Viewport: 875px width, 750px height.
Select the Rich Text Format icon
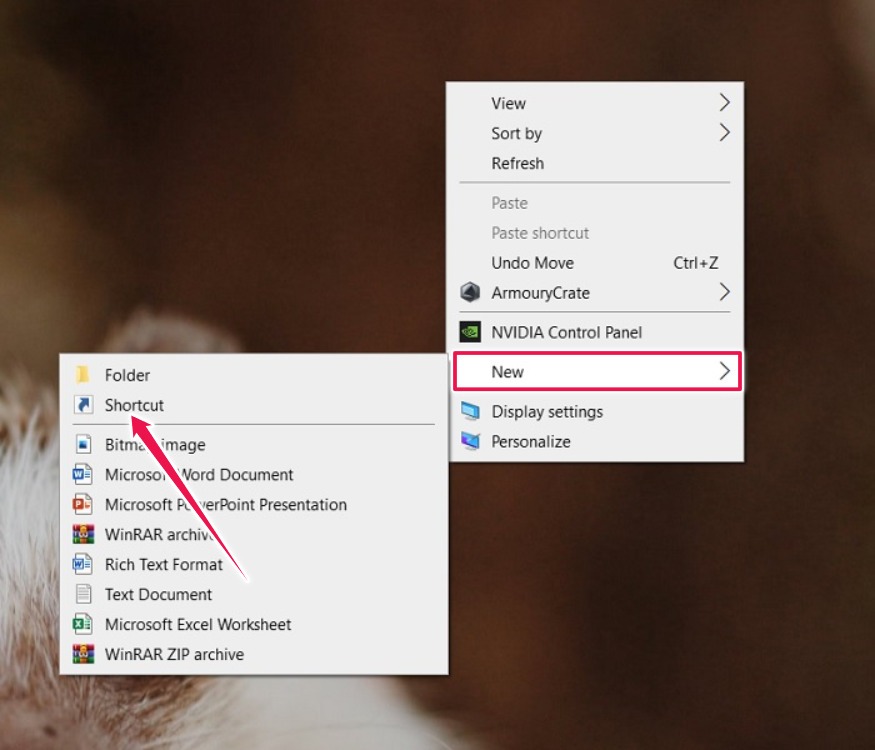82,564
